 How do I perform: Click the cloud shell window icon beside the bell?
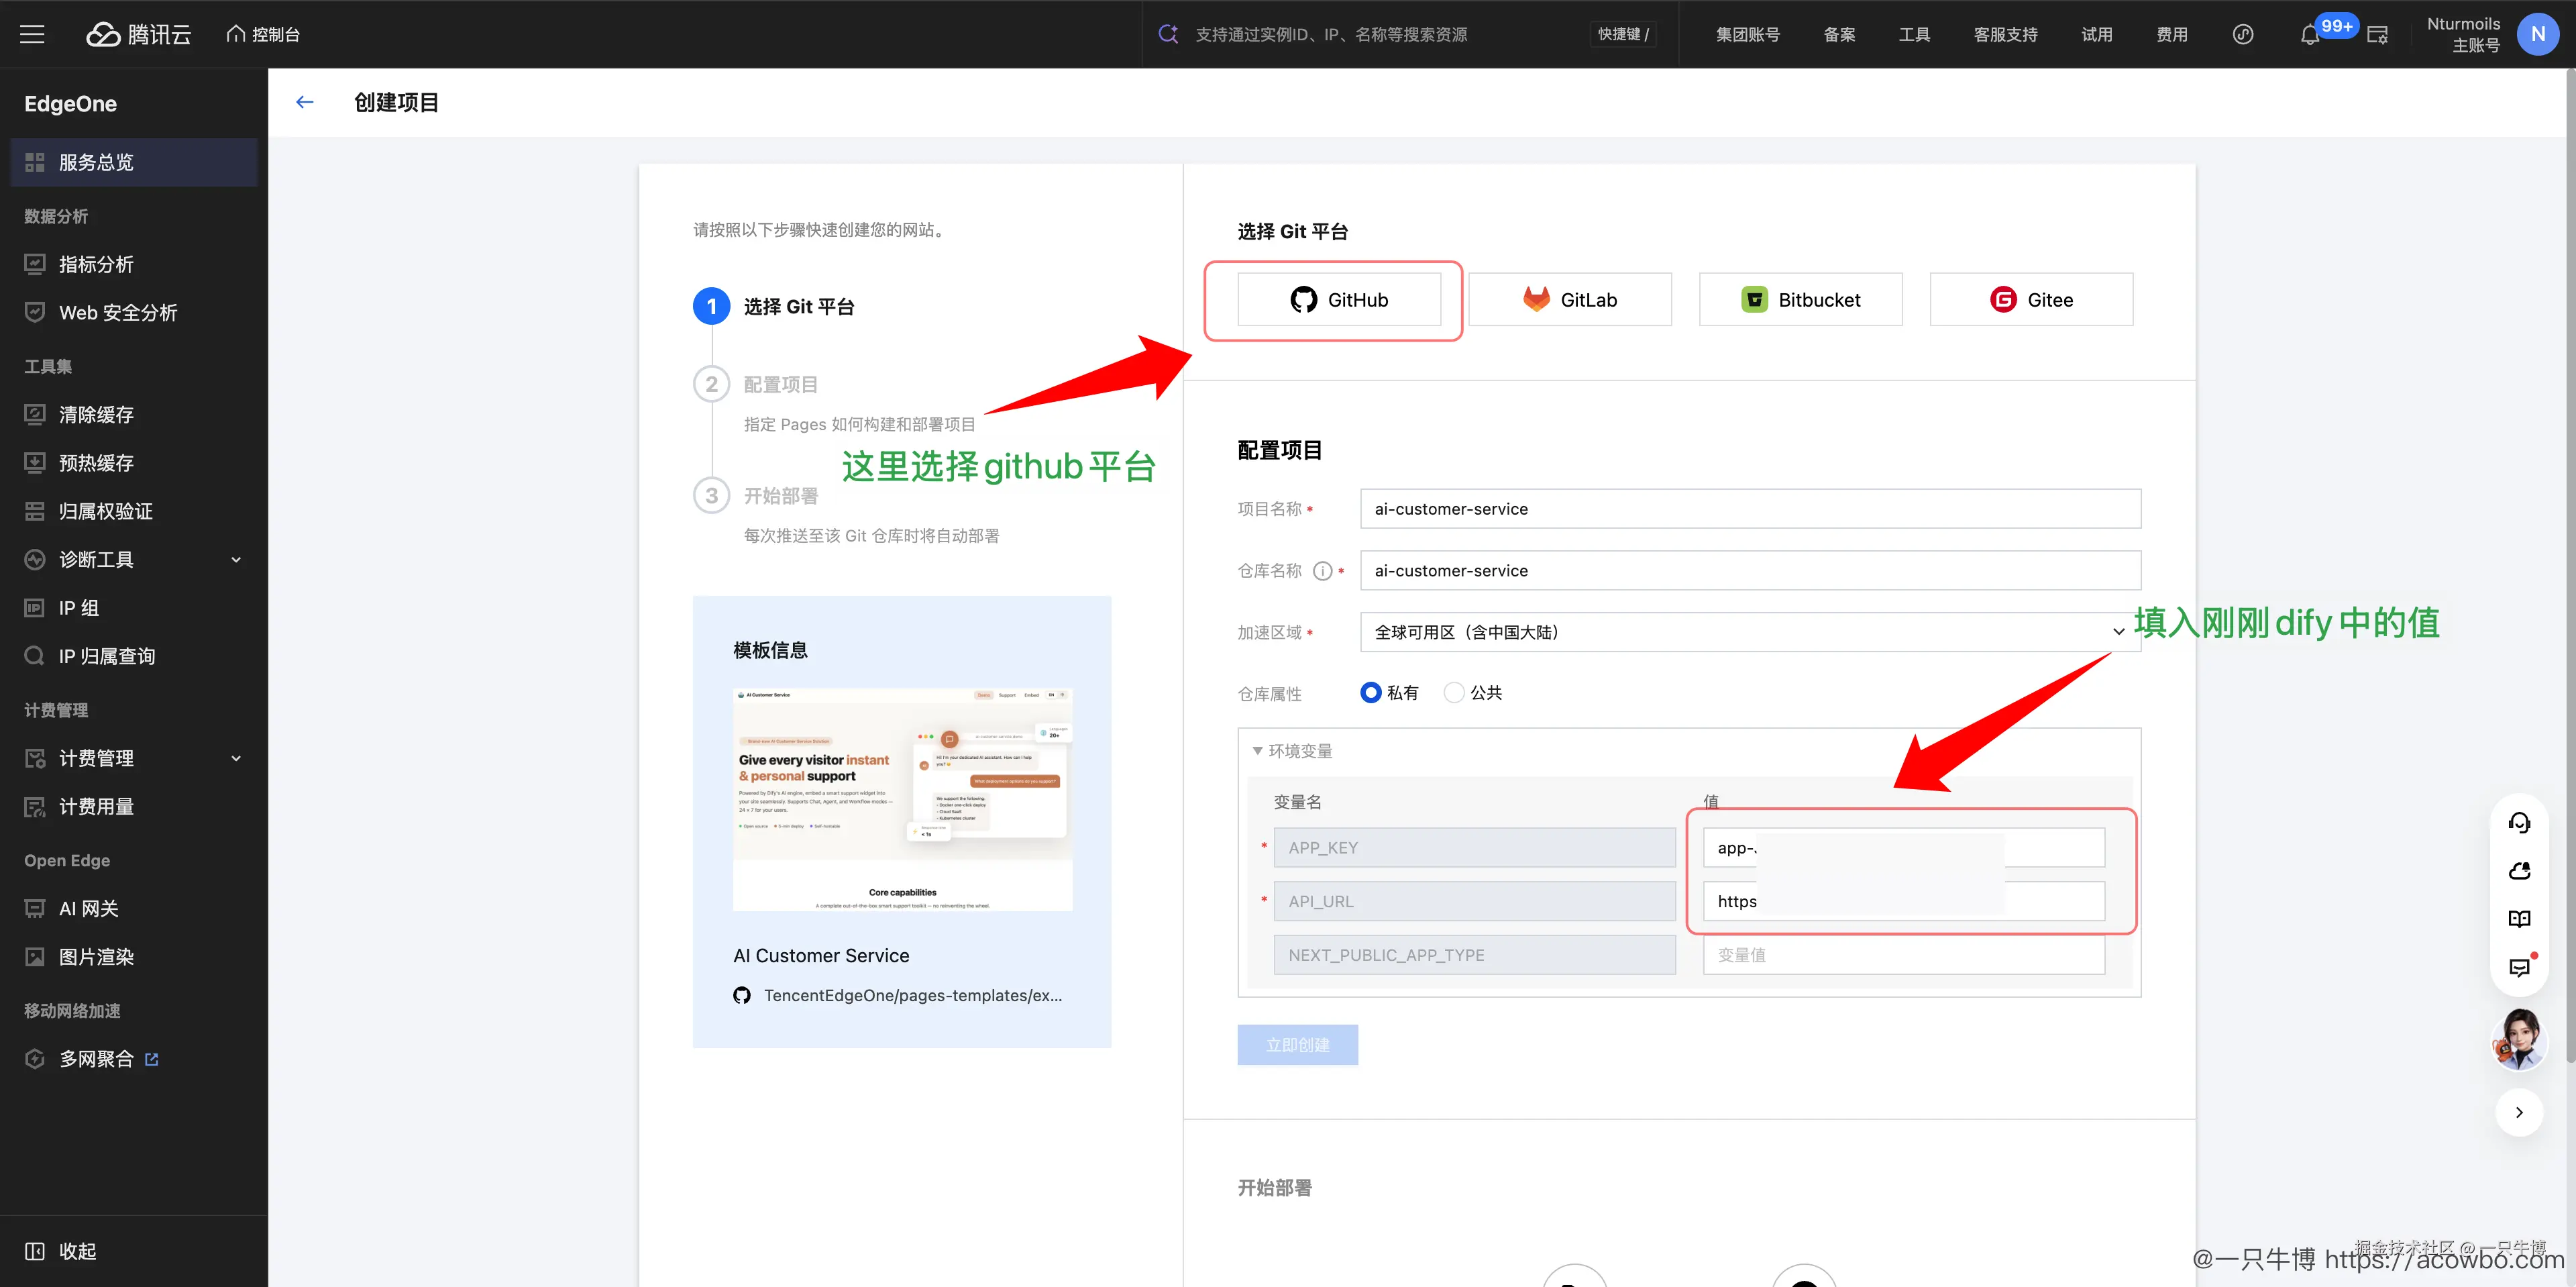[x=2378, y=35]
